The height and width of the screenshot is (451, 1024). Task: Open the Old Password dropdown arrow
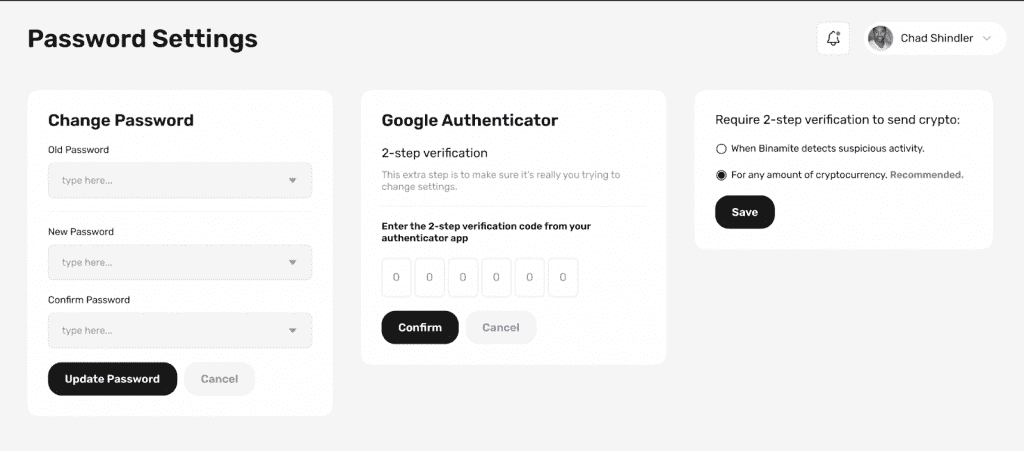click(293, 180)
